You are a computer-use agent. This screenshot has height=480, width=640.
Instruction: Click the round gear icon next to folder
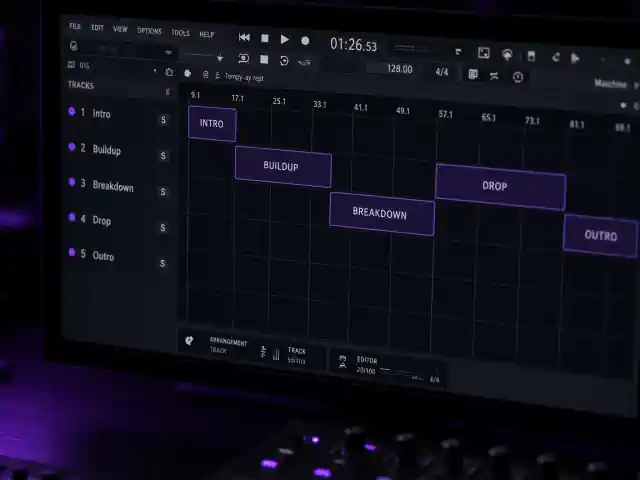pos(187,73)
